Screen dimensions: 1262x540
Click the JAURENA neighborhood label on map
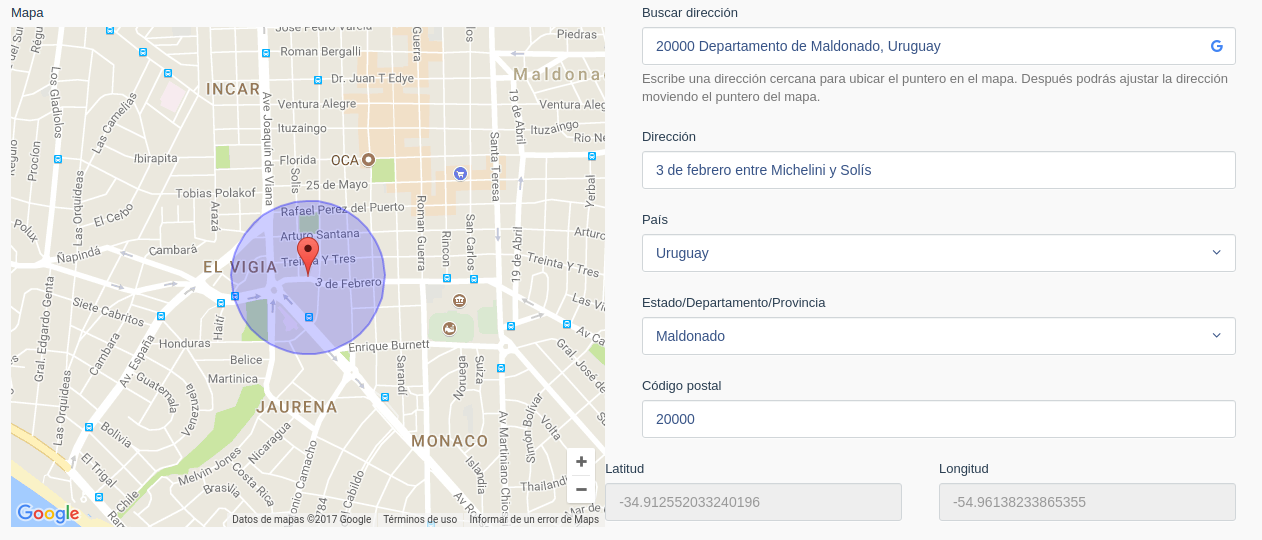point(297,407)
